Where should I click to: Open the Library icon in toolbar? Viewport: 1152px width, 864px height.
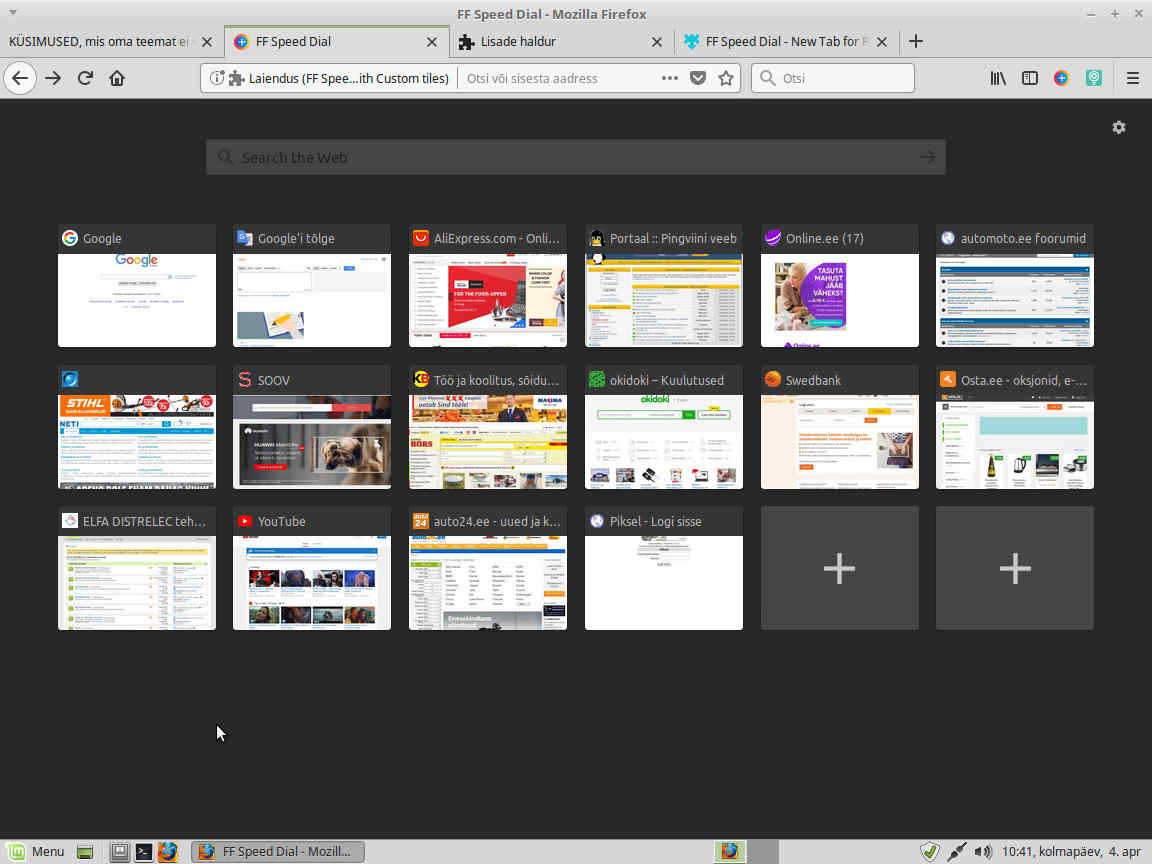(998, 78)
